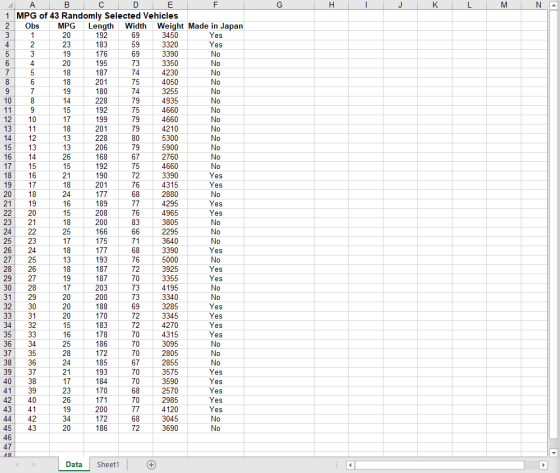Select the Data sheet tab
The height and width of the screenshot is (473, 560).
tap(74, 464)
